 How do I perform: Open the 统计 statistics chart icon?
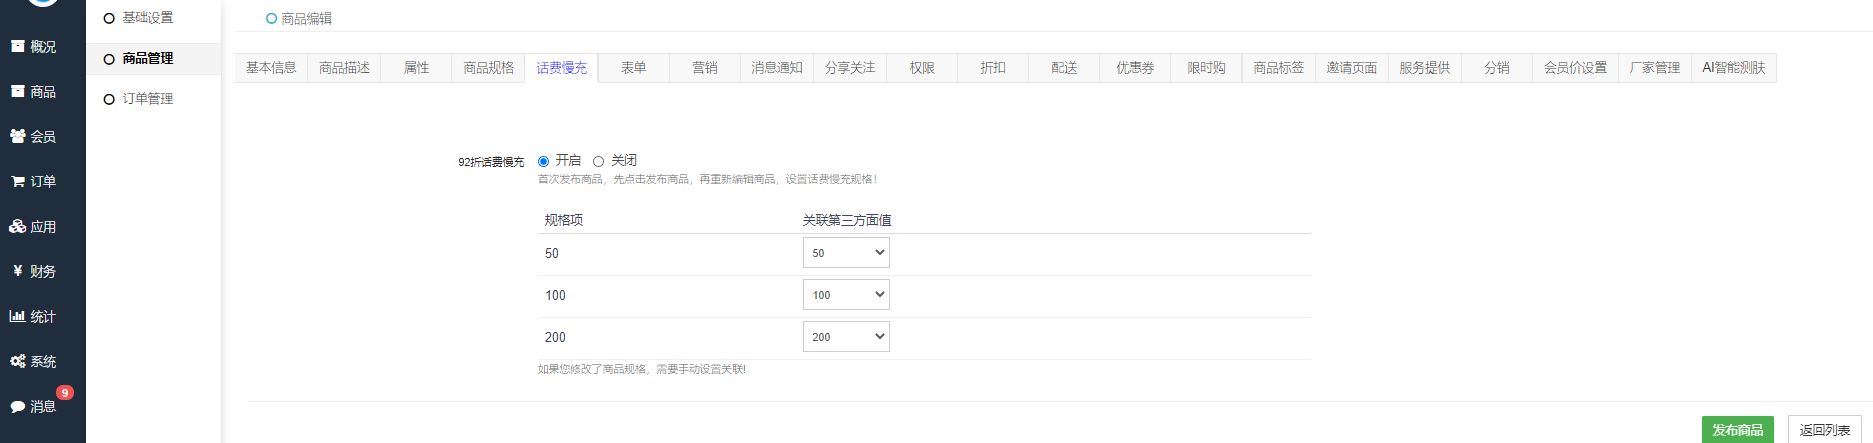(17, 316)
